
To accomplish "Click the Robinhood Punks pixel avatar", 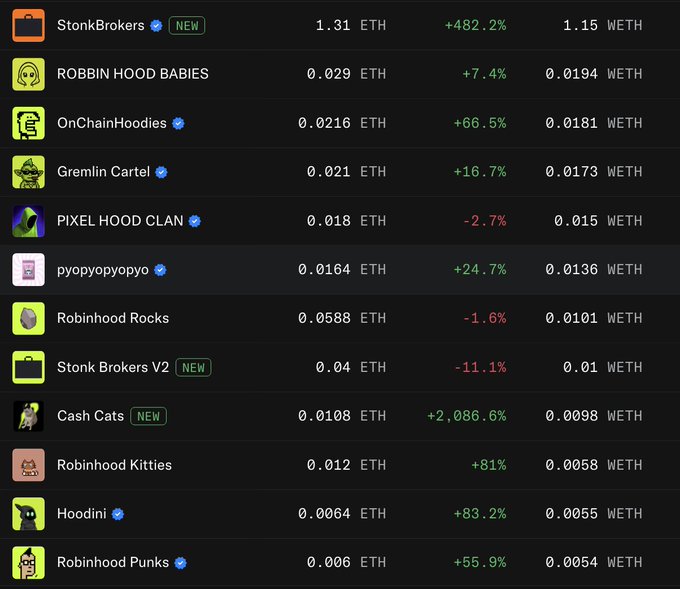I will pos(28,563).
